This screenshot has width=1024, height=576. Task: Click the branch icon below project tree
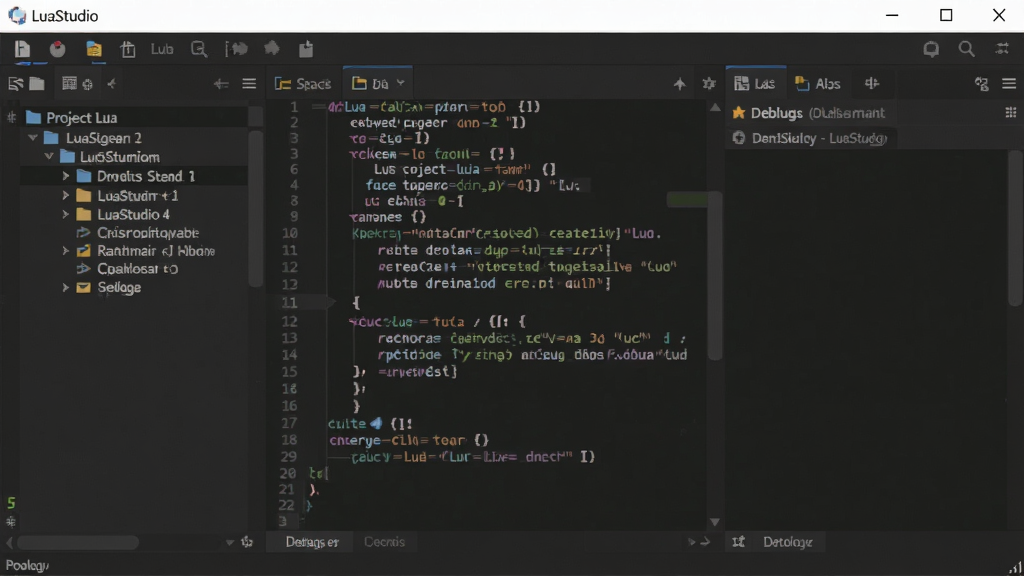[x=247, y=542]
